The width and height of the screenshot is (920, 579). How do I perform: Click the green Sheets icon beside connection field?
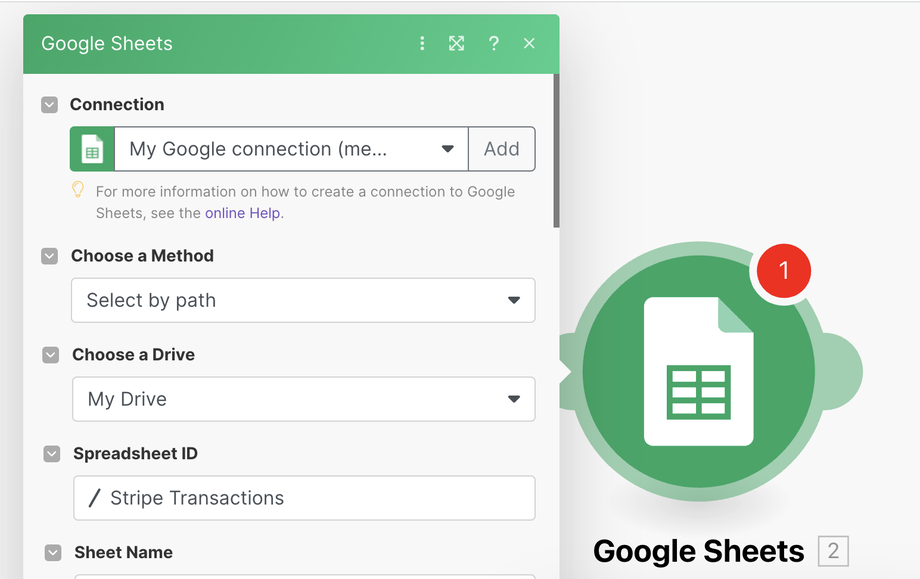pyautogui.click(x=92, y=149)
